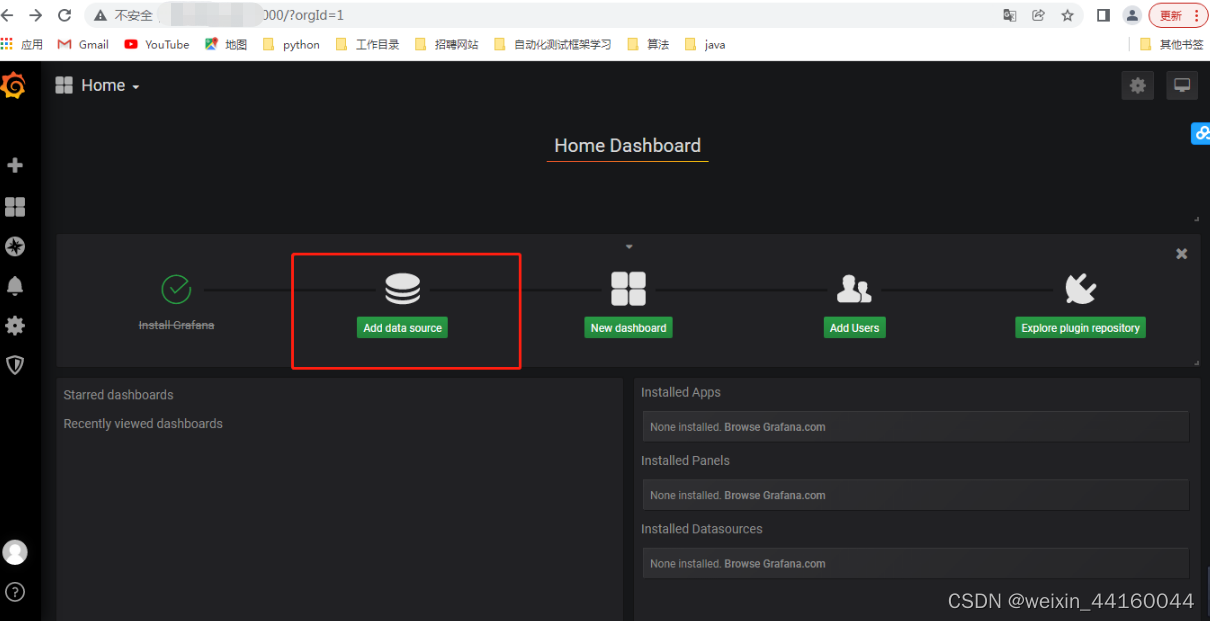Open the translate page icon
Image resolution: width=1210 pixels, height=621 pixels.
click(x=1010, y=15)
